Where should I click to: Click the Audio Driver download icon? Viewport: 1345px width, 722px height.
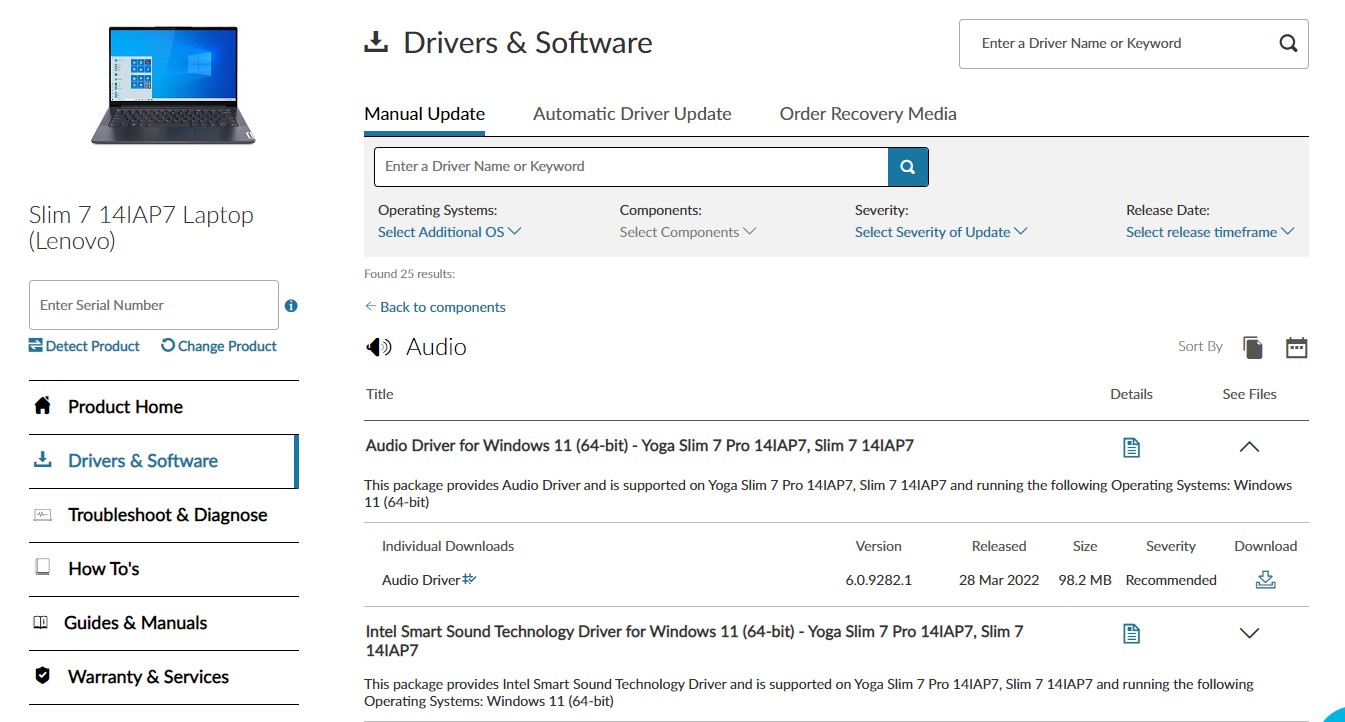[x=1265, y=580]
